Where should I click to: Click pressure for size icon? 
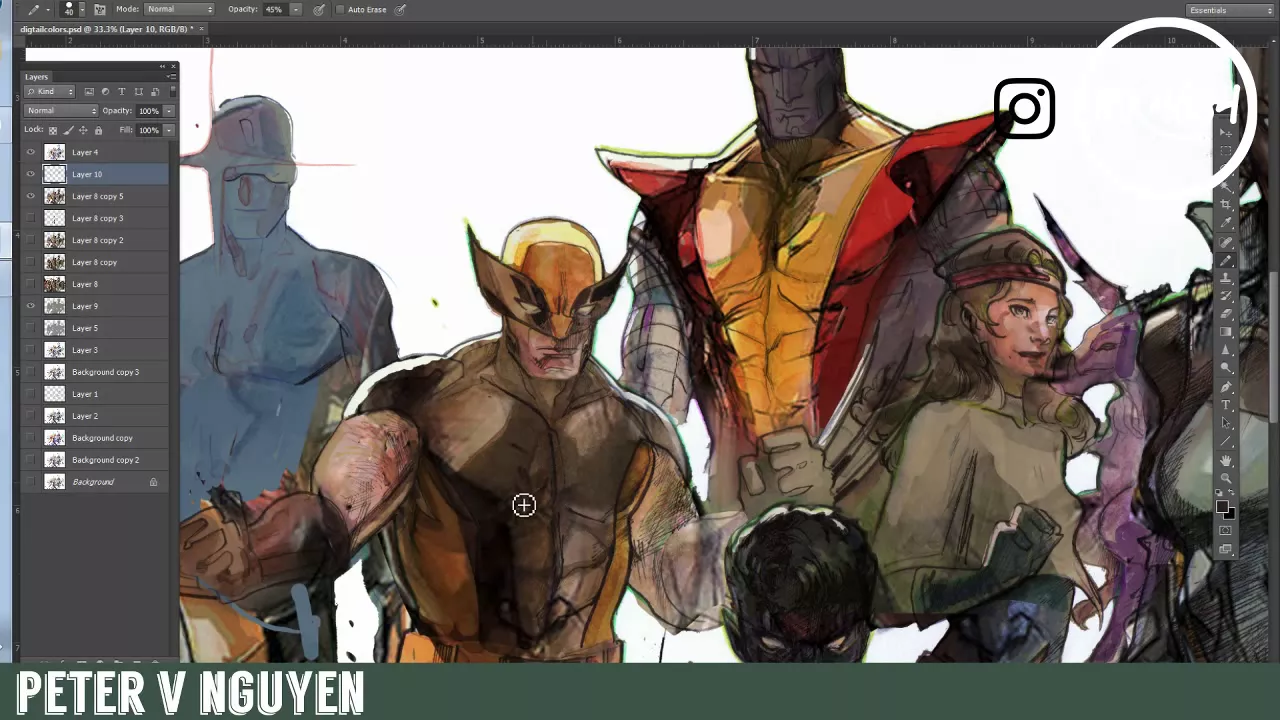click(400, 9)
